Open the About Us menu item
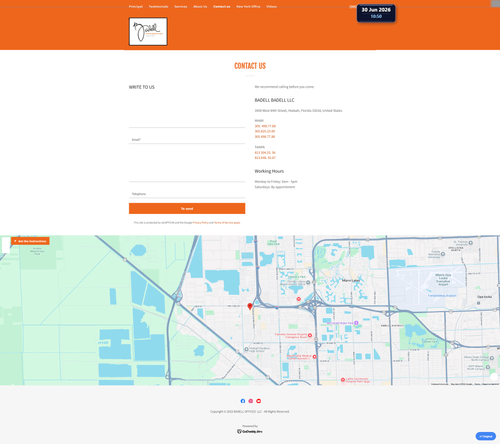The height and width of the screenshot is (444, 500). (200, 6)
